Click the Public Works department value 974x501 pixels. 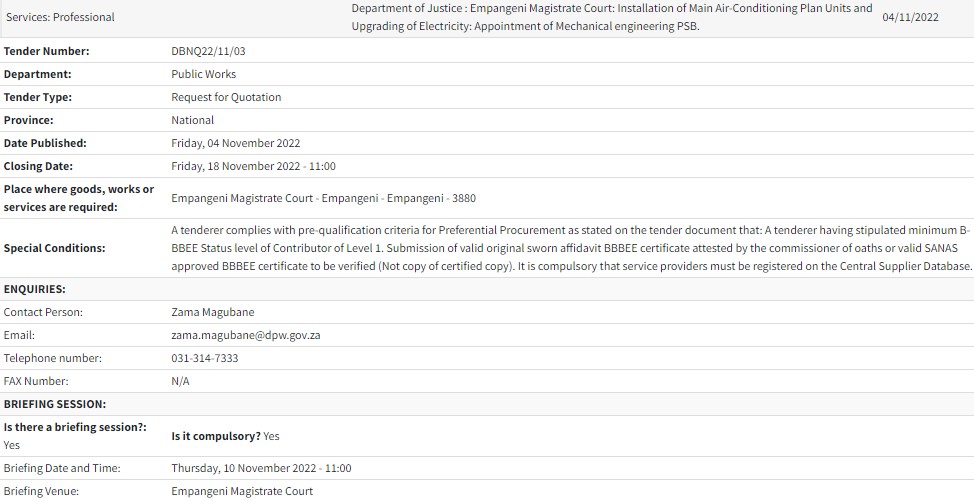coord(203,74)
